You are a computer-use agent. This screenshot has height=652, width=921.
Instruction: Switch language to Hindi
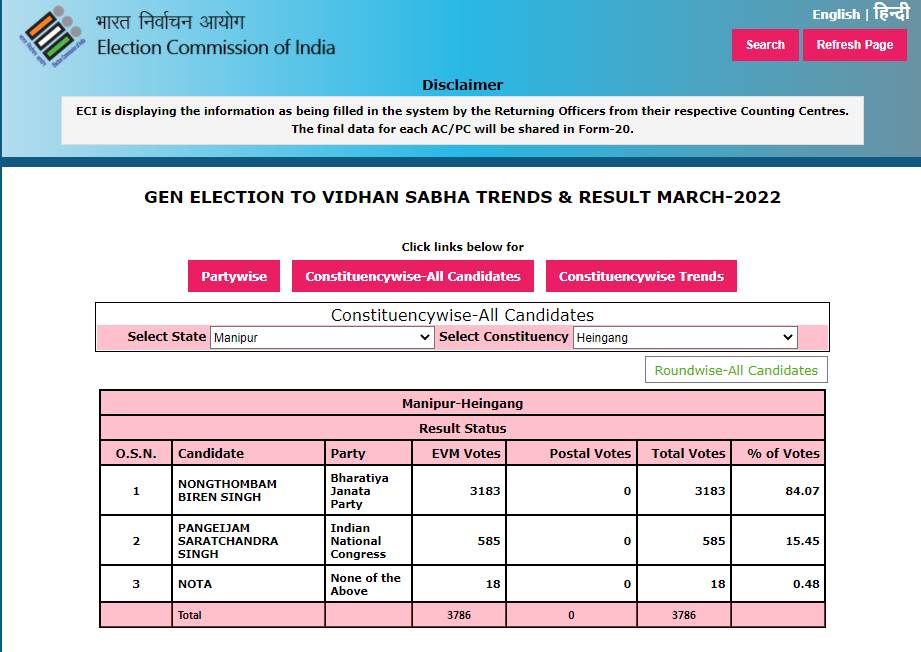(892, 12)
